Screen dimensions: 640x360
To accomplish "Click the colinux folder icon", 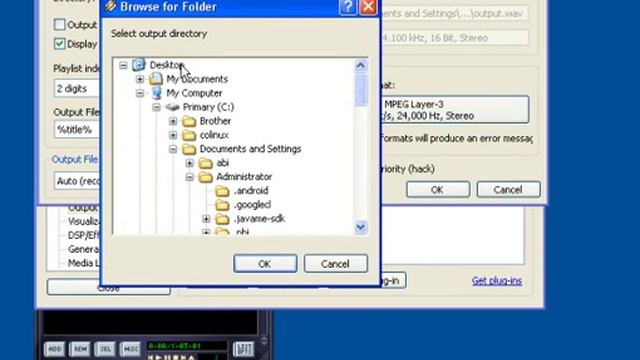I will click(x=189, y=135).
